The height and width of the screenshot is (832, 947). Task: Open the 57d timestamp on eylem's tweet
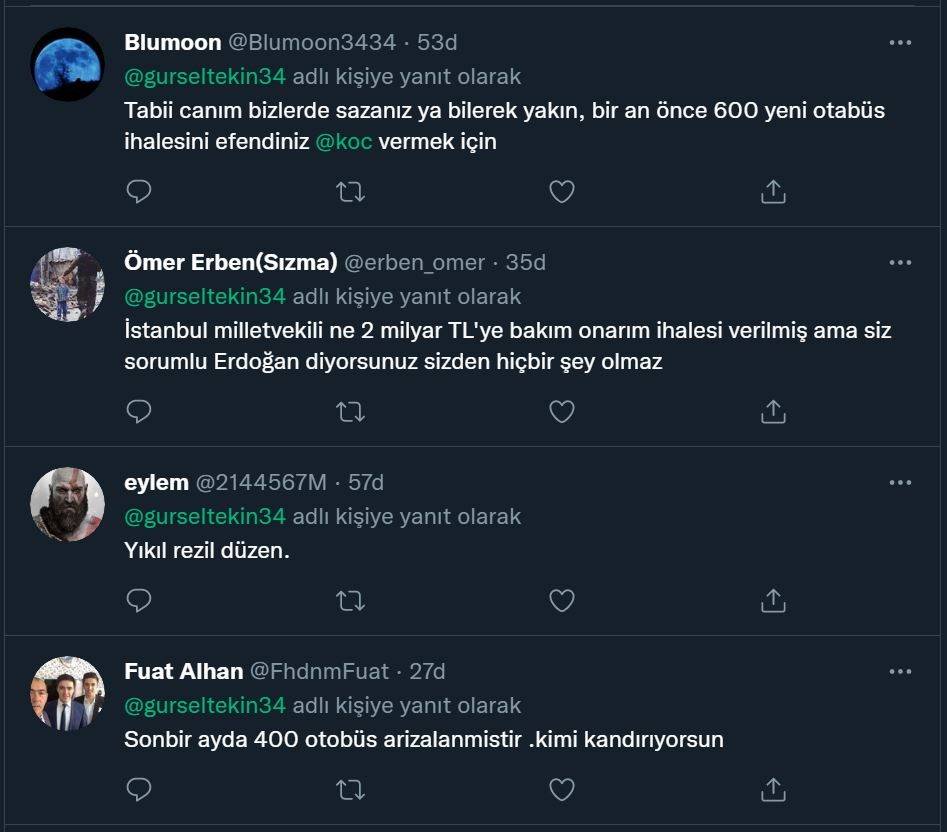(x=365, y=483)
